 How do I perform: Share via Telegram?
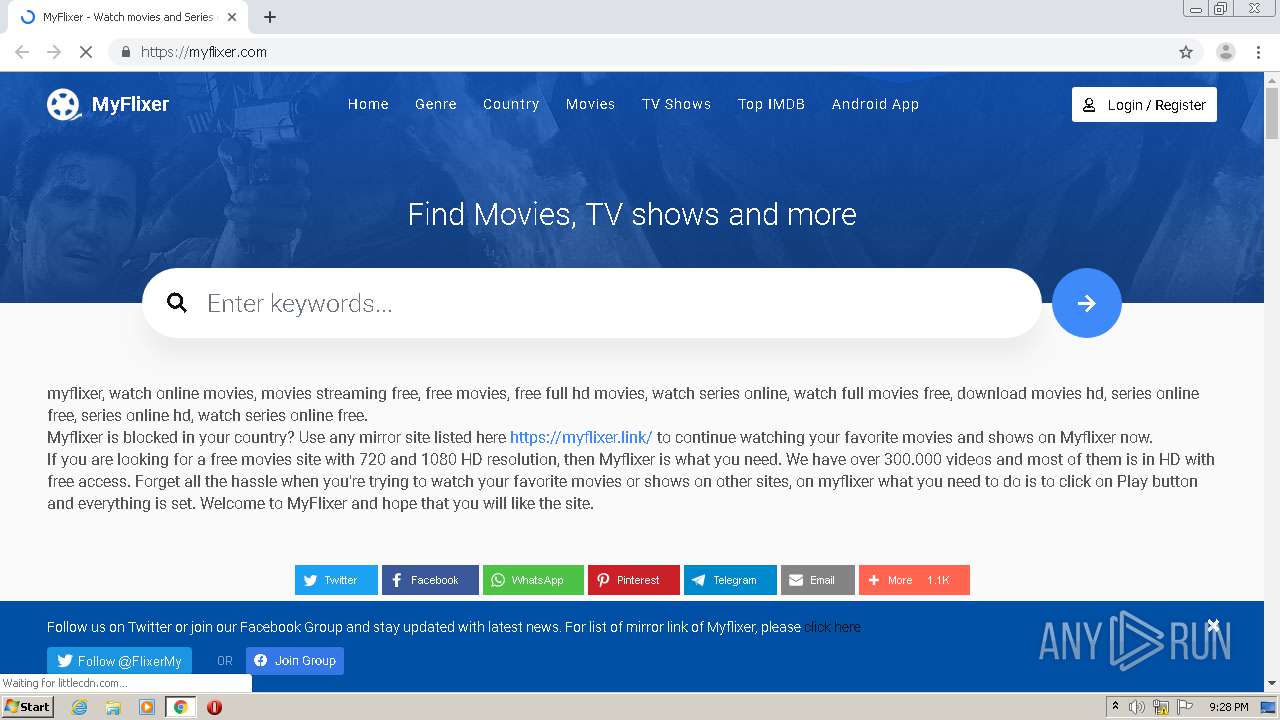tap(730, 580)
